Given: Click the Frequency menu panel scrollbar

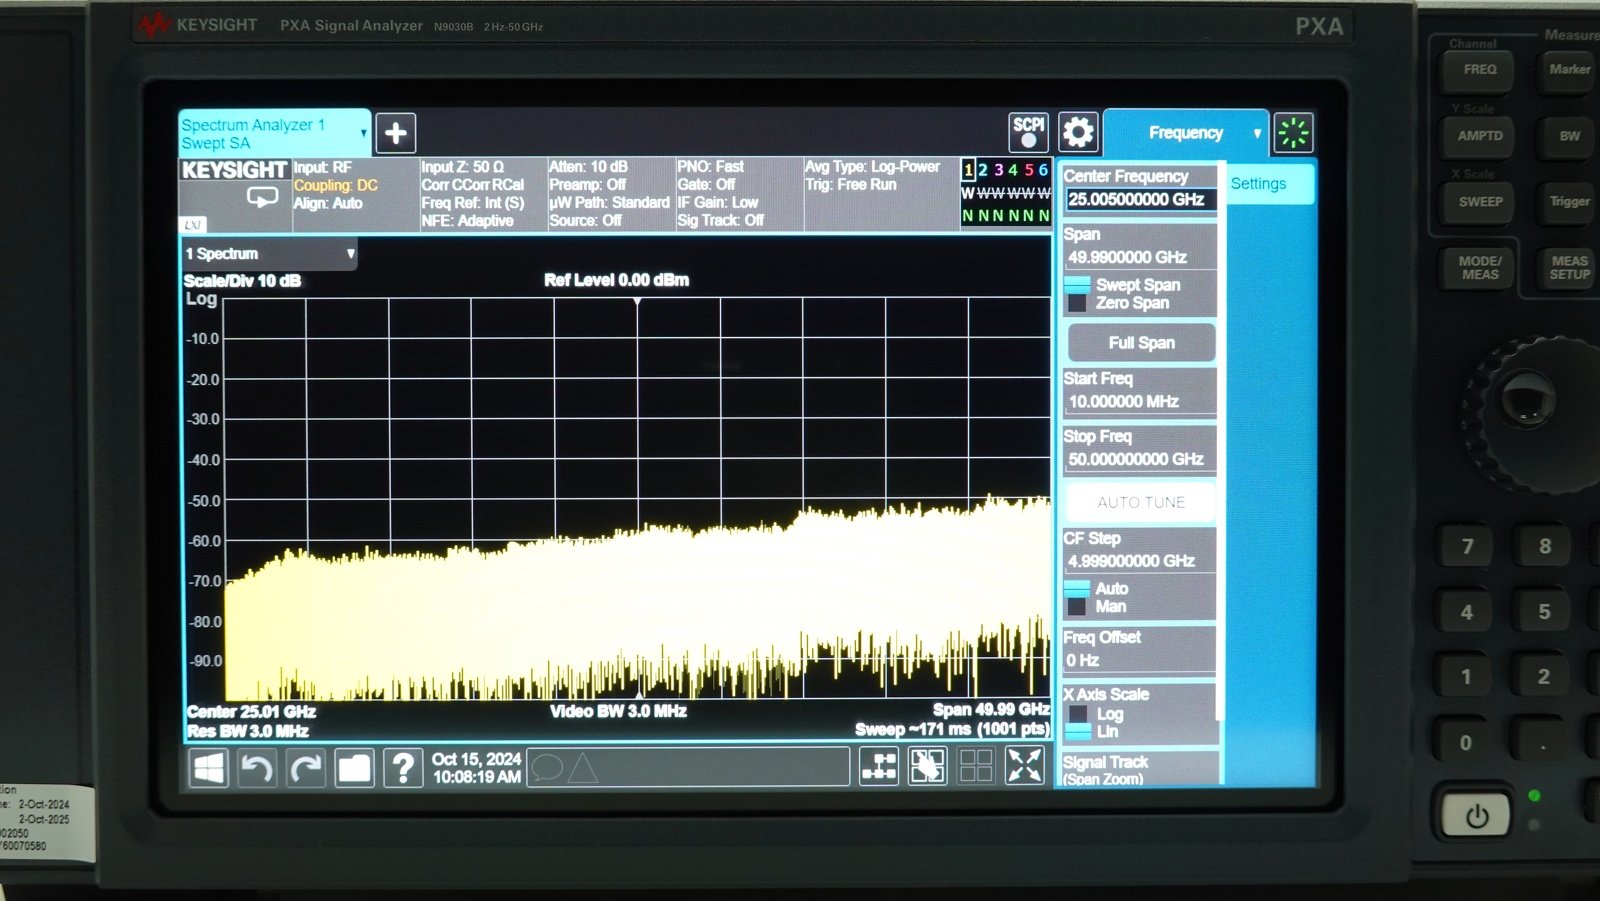Looking at the screenshot, I should 1219,440.
